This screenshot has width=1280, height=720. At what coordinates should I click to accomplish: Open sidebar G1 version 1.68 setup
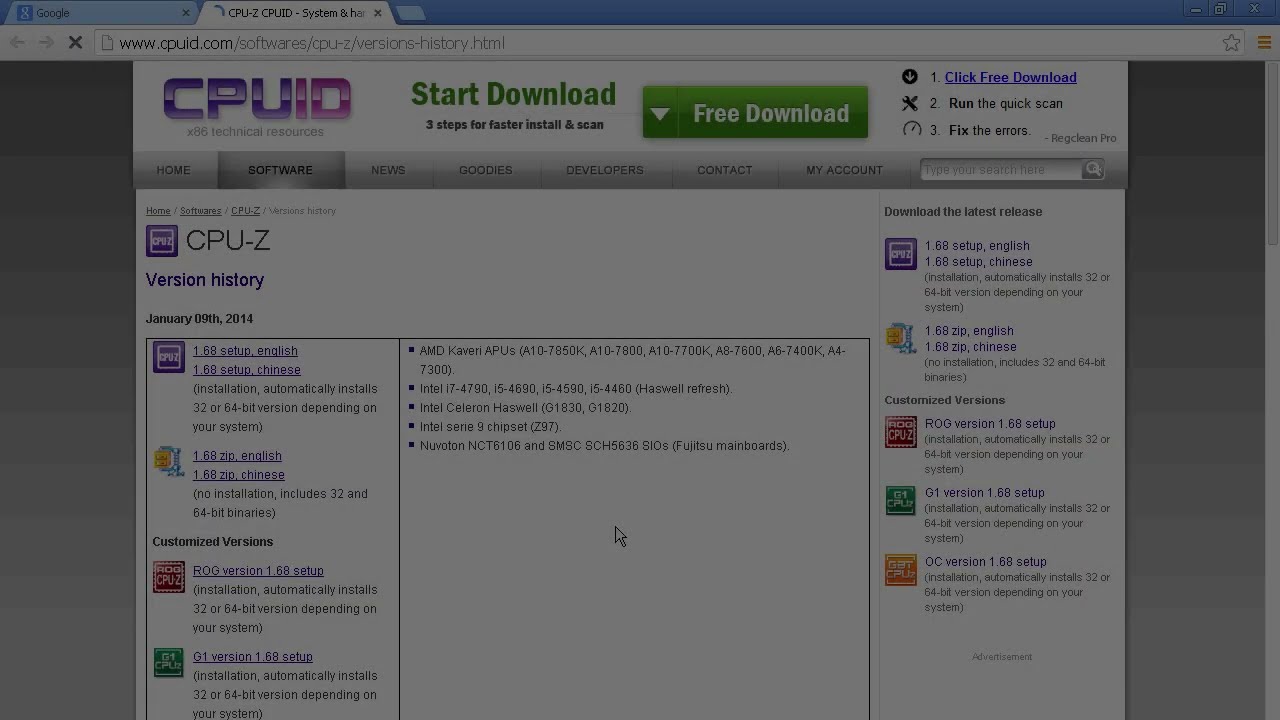(985, 493)
